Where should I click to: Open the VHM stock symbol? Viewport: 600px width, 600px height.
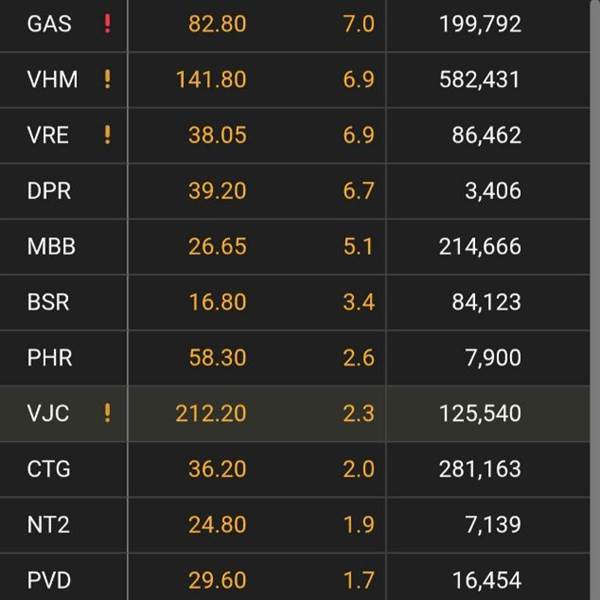(x=52, y=80)
